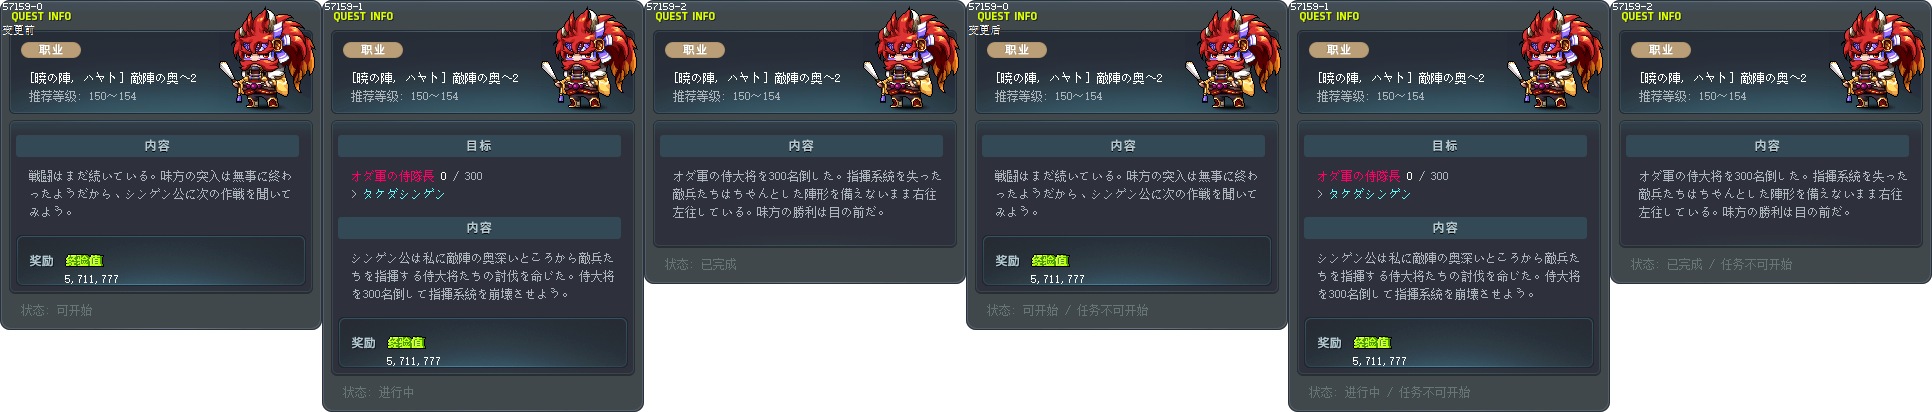Viewport: 1932px width, 412px height.
Task: Click the red samurai character icon in the 变更前 panel
Action: [x=270, y=59]
